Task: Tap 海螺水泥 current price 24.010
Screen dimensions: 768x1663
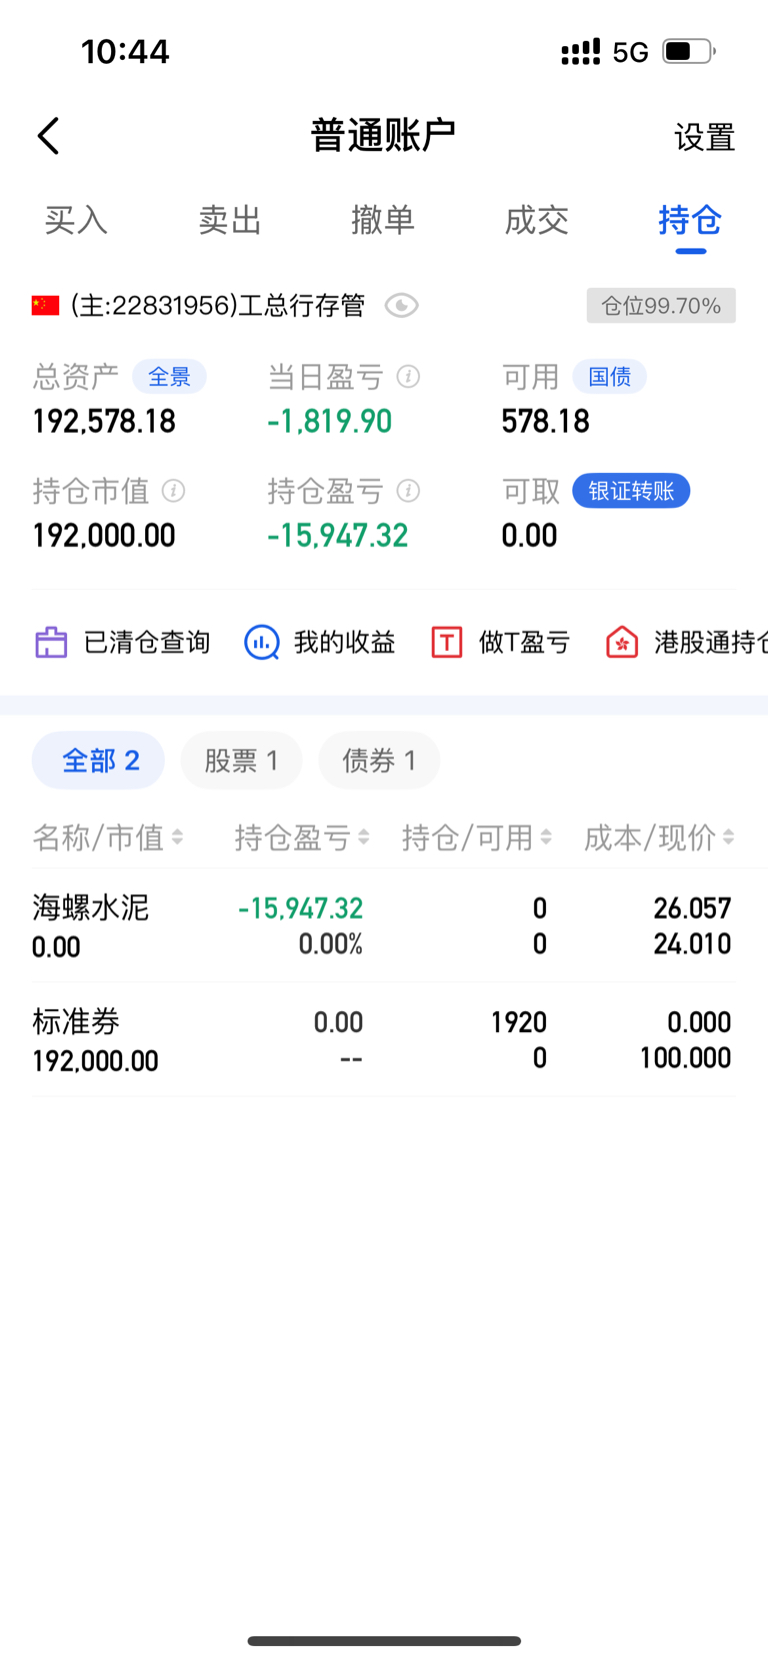Action: tap(692, 943)
